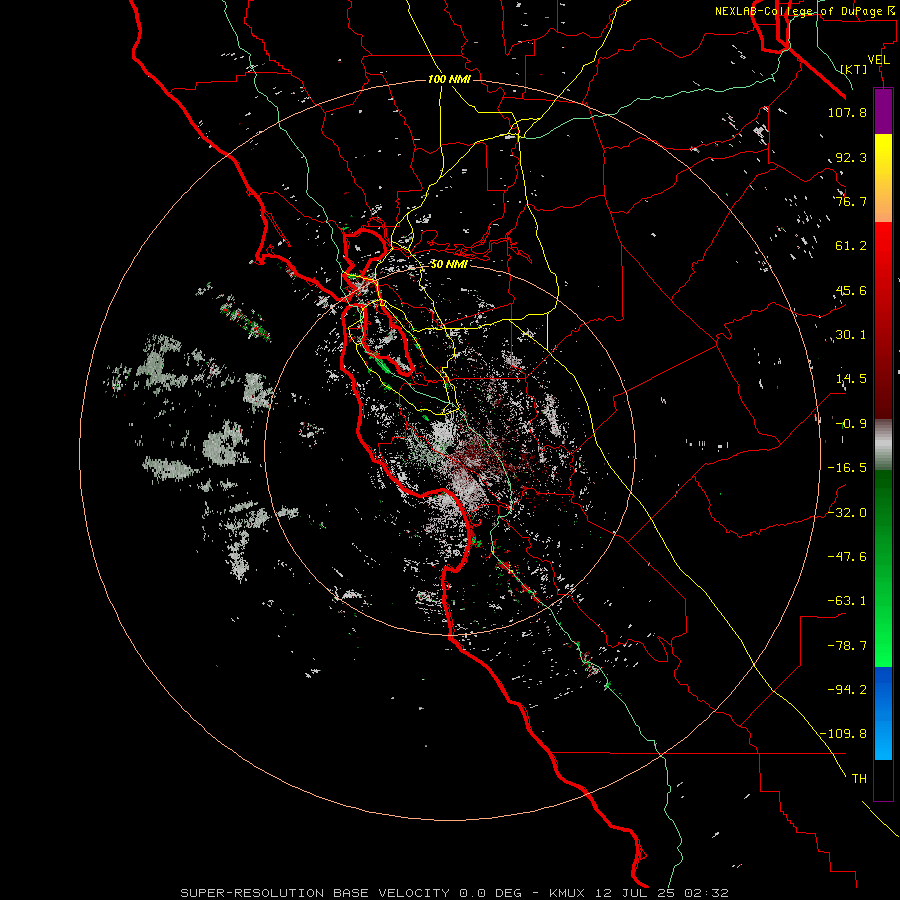
Task: Click the -16.5 legend value
Action: (847, 468)
